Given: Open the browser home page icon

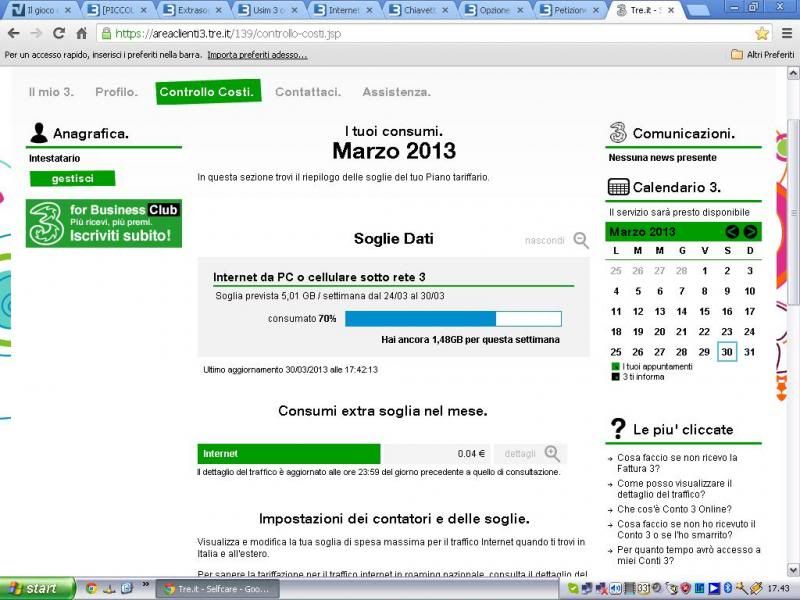Looking at the screenshot, I should (x=82, y=34).
